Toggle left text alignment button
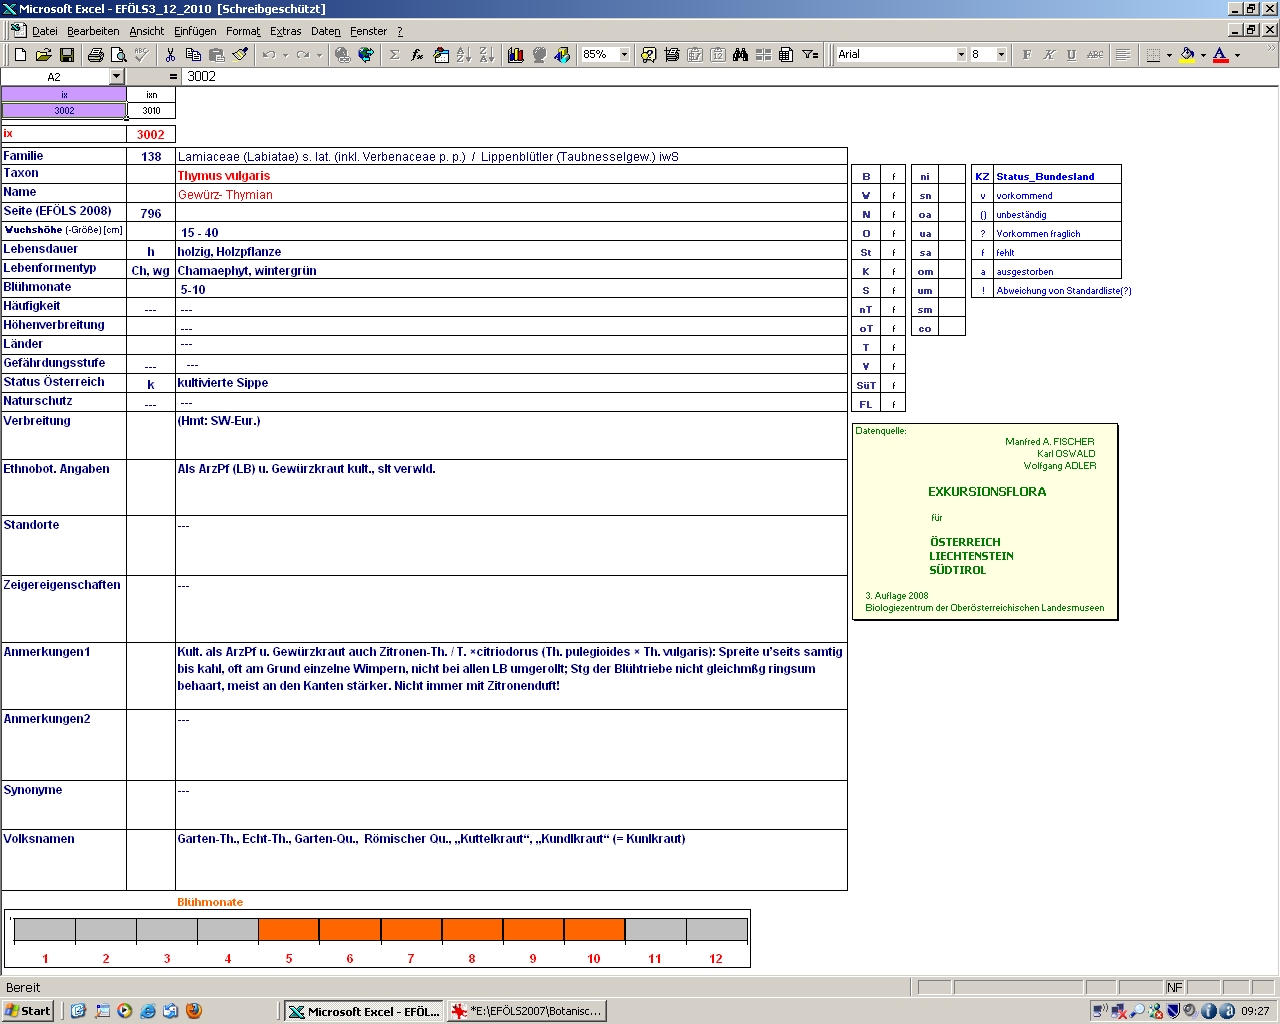This screenshot has height=1024, width=1280. coord(1124,55)
